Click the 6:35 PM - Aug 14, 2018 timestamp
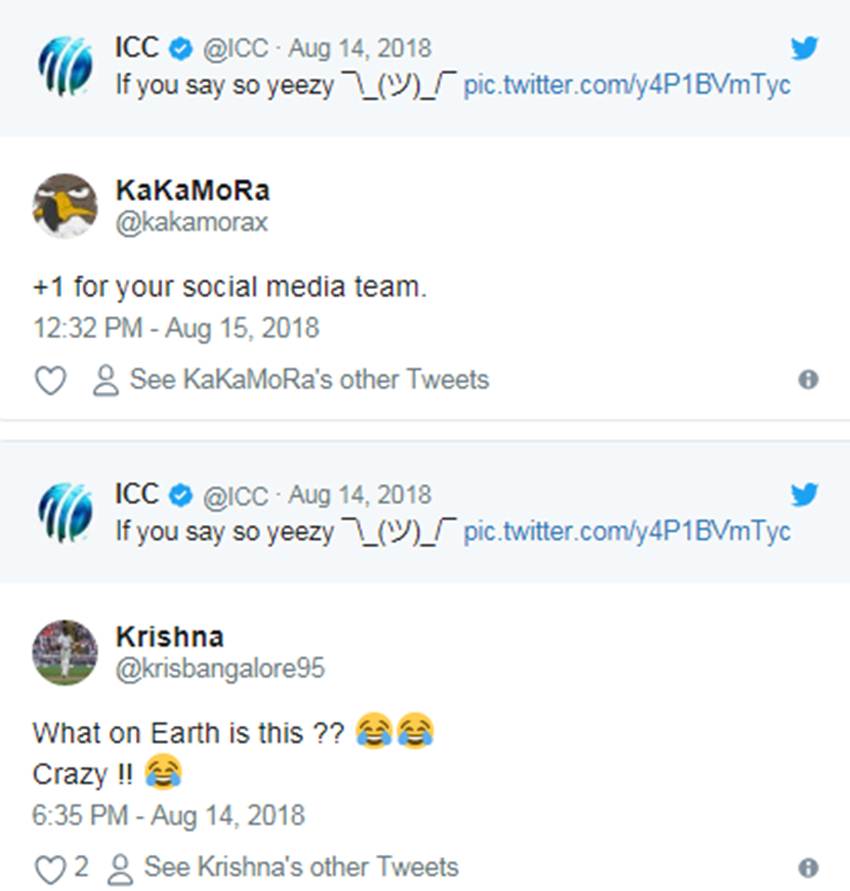Image resolution: width=850 pixels, height=891 pixels. point(168,815)
